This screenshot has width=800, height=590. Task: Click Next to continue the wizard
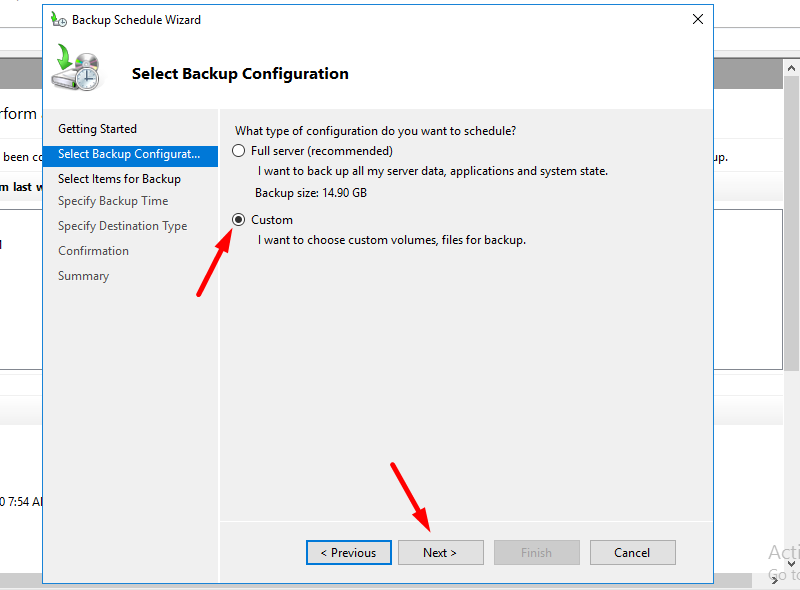point(440,553)
